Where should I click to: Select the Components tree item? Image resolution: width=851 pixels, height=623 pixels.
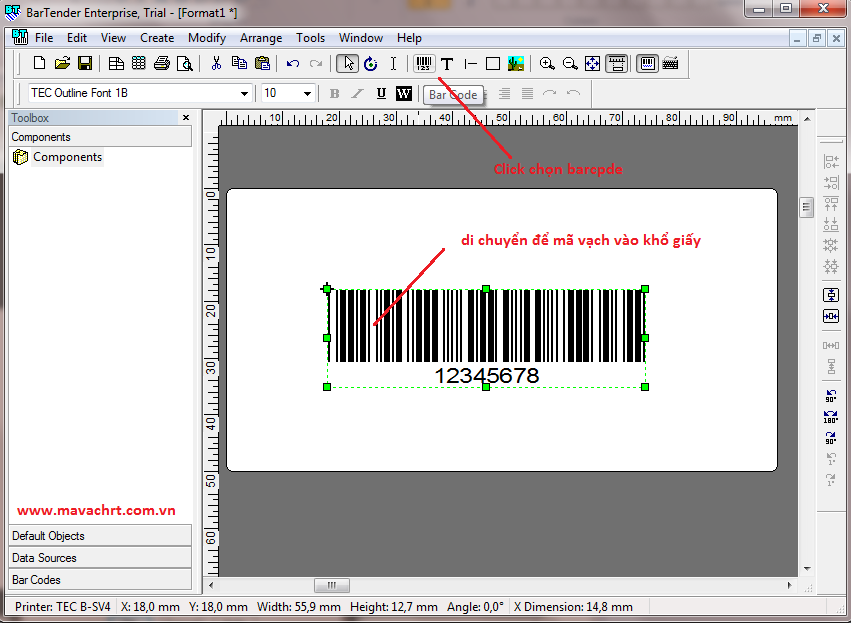coord(67,157)
